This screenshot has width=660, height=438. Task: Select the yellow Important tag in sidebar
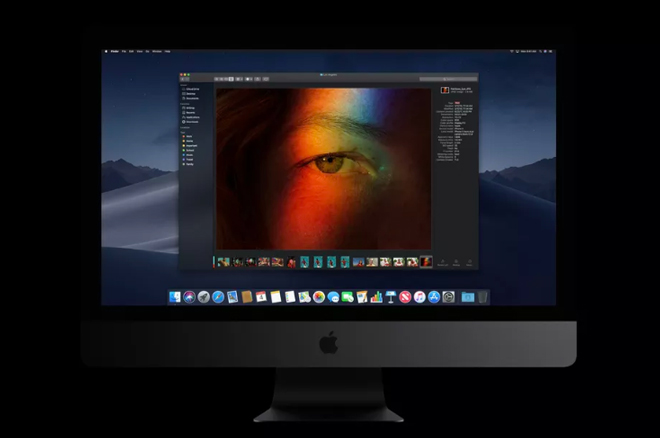coord(190,146)
